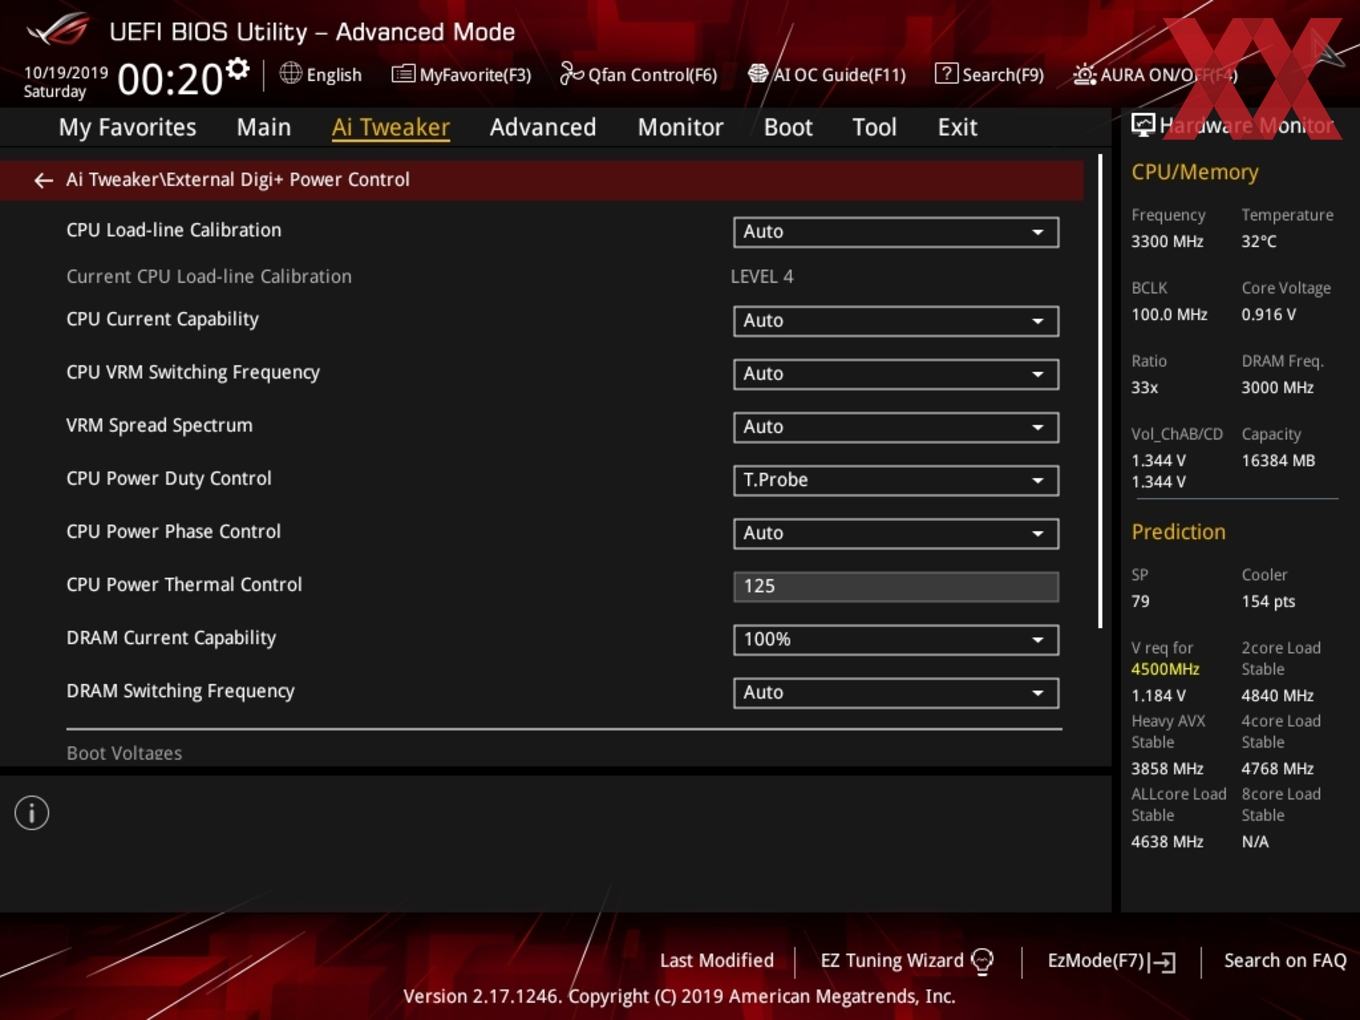Select the Ai Tweaker tab

391,127
